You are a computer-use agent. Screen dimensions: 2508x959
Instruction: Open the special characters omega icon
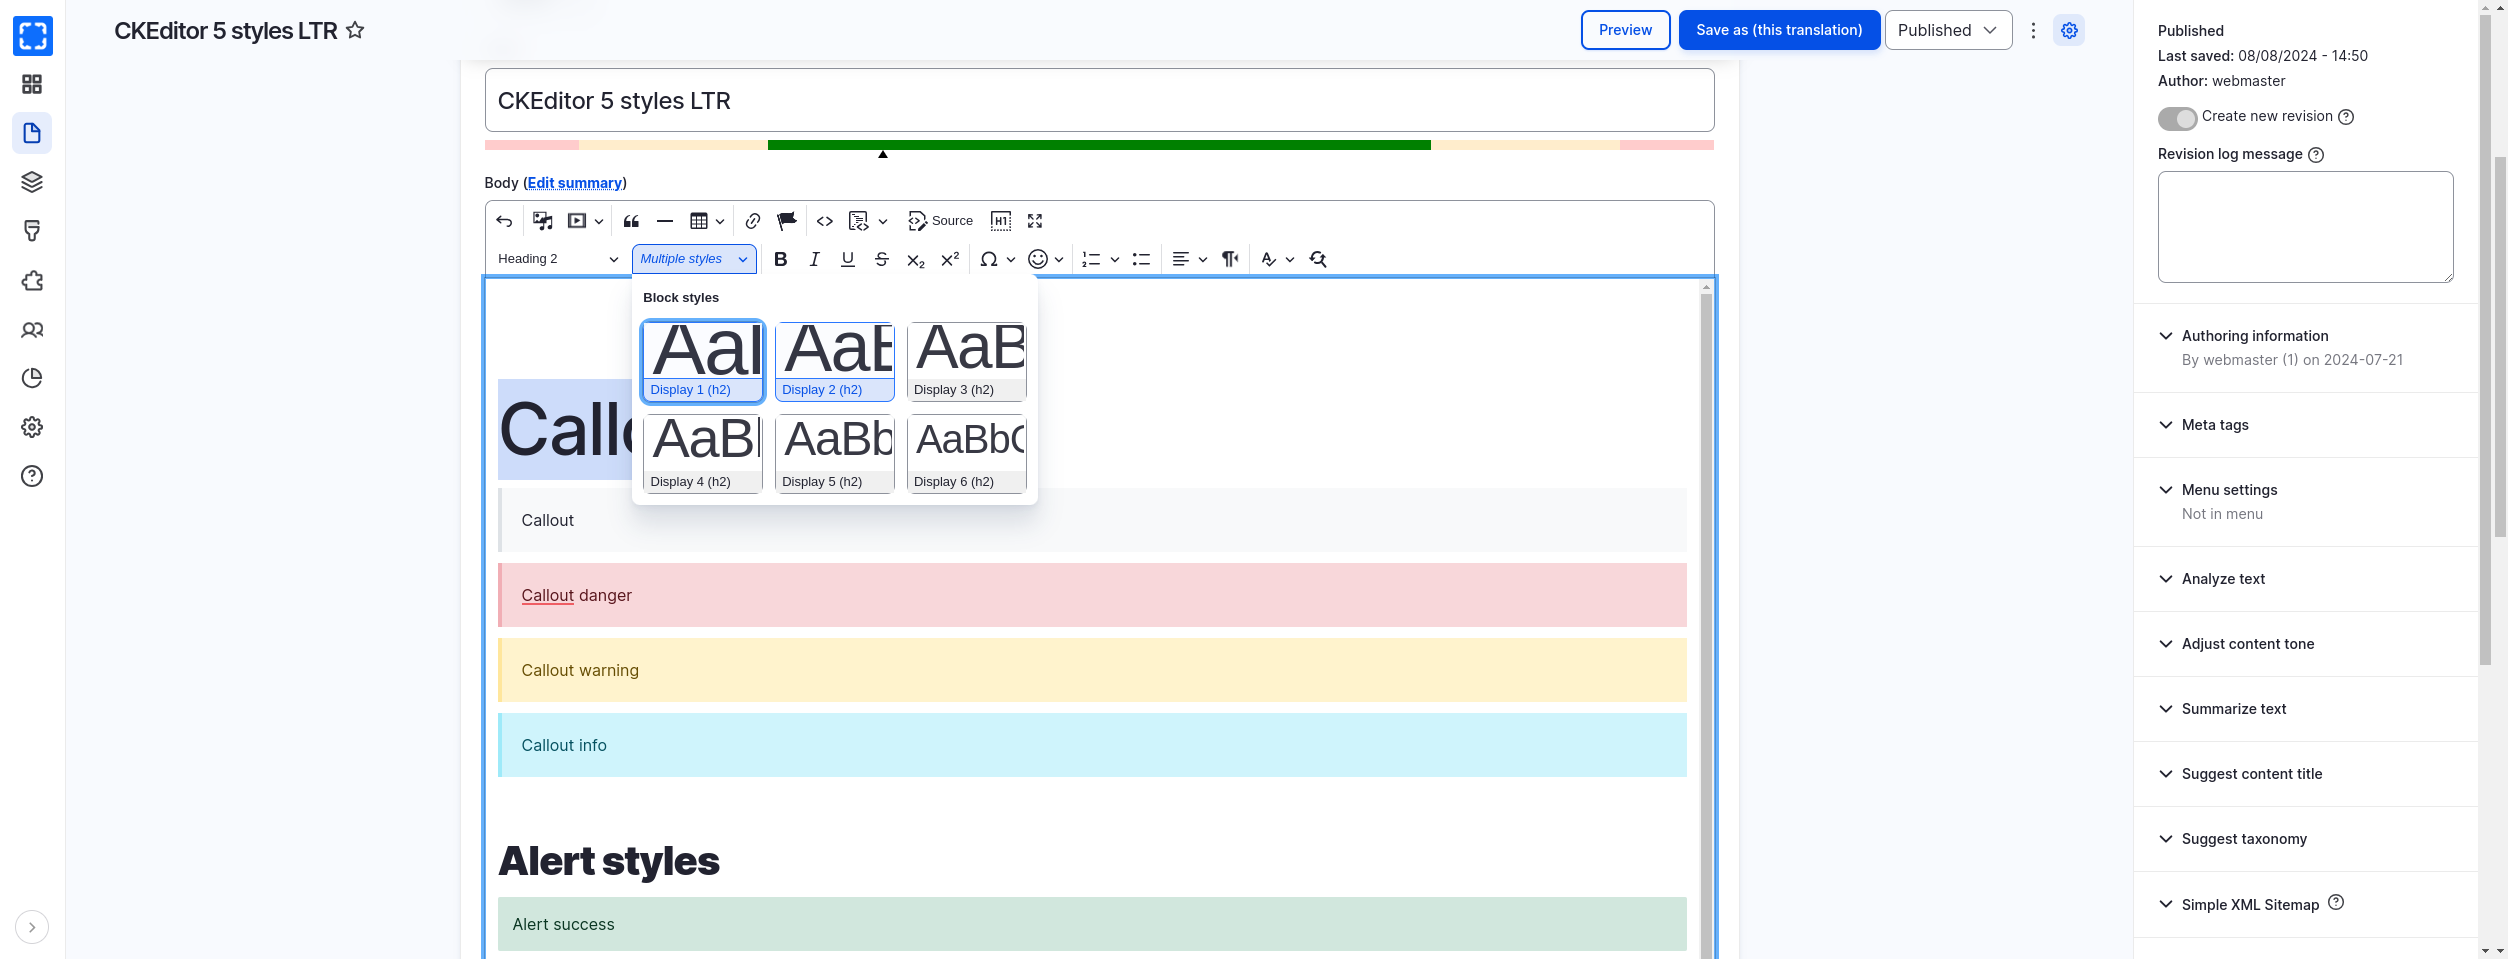tap(989, 259)
